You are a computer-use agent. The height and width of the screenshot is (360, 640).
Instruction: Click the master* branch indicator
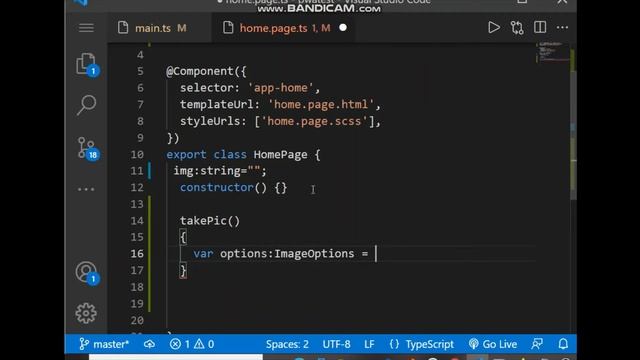pyautogui.click(x=104, y=344)
